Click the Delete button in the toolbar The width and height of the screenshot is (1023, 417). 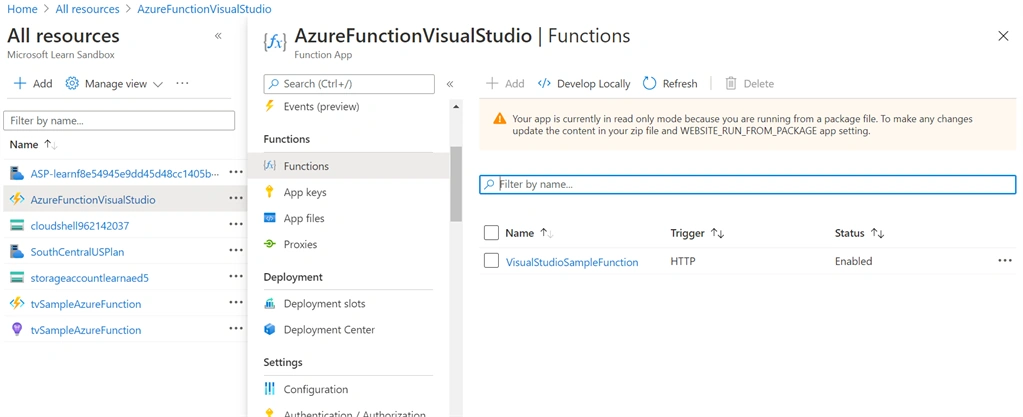pyautogui.click(x=750, y=84)
